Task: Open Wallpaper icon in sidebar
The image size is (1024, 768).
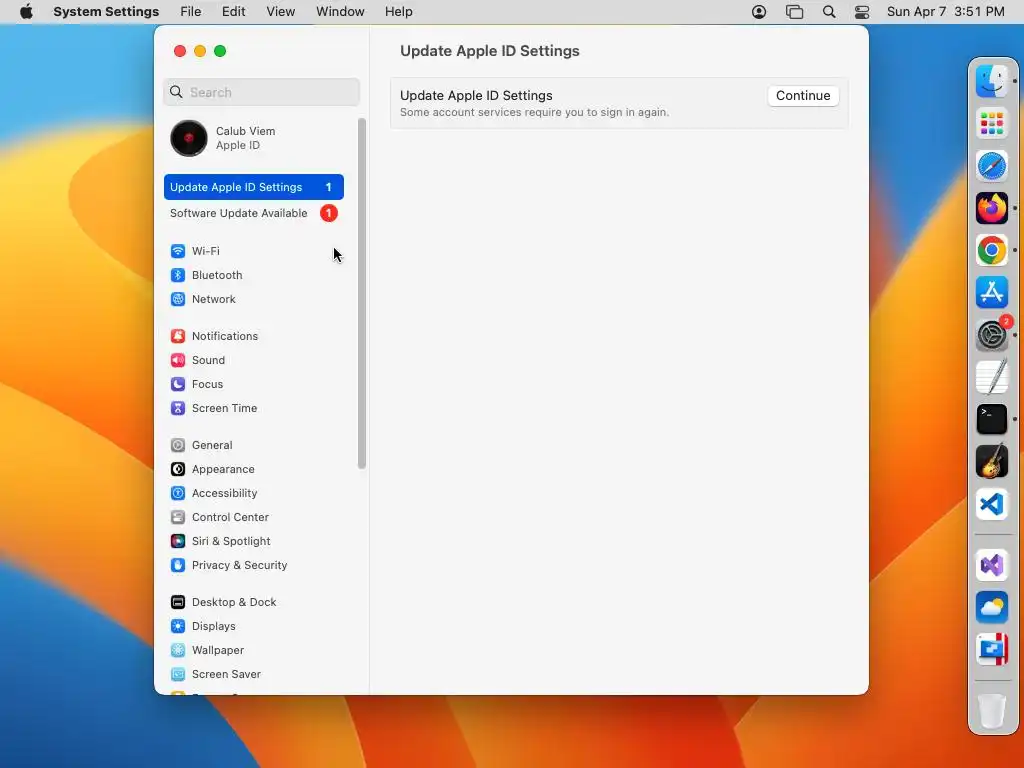Action: (x=178, y=650)
